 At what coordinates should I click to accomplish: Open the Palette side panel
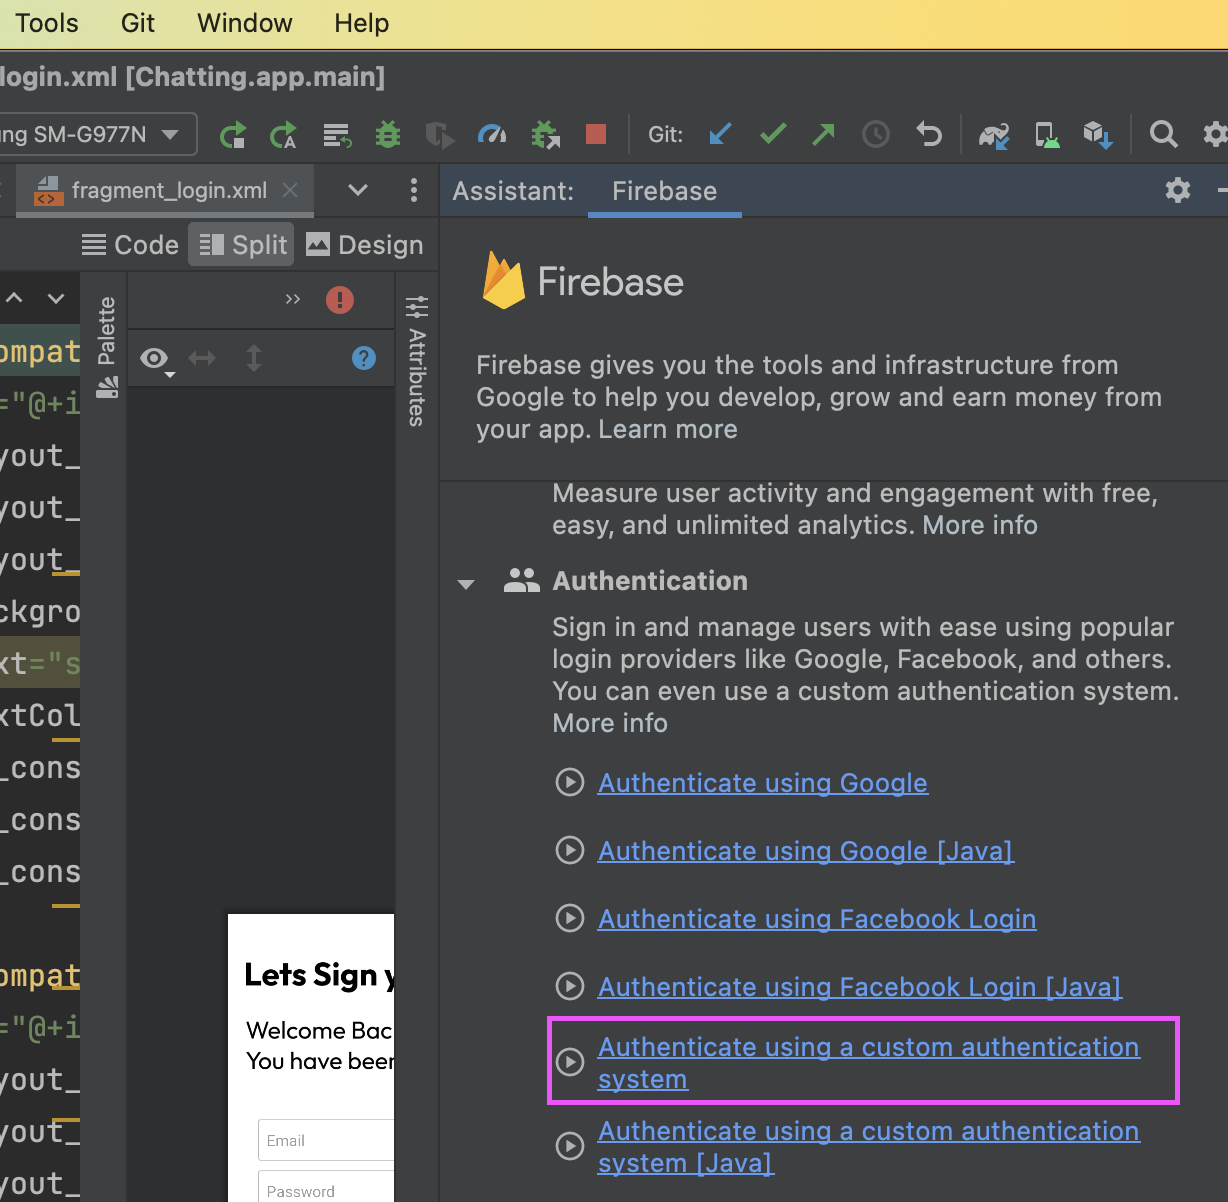[x=106, y=347]
